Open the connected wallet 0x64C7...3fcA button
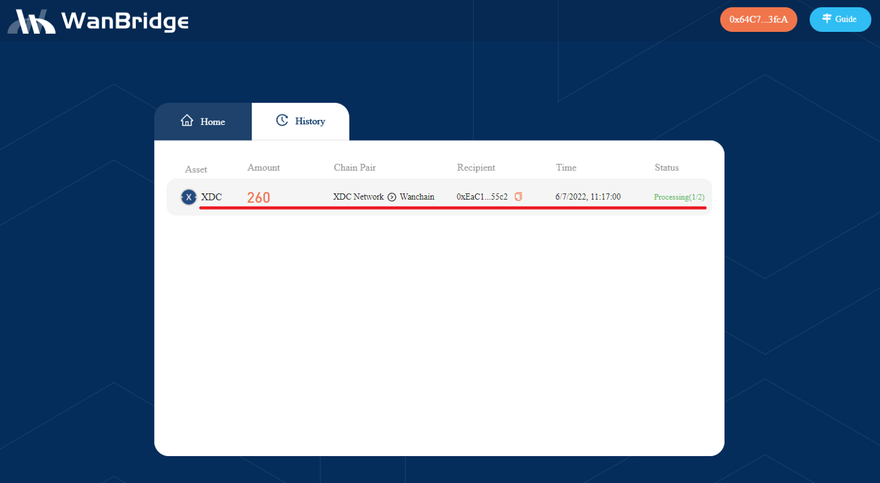This screenshot has height=483, width=880. (758, 20)
